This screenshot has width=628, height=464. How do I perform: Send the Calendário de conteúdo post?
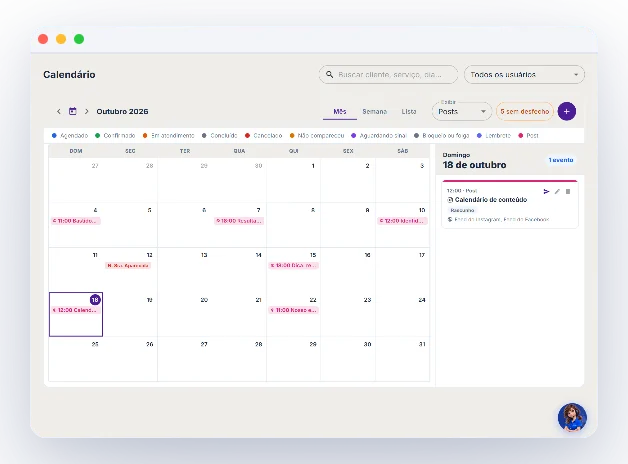tap(546, 191)
